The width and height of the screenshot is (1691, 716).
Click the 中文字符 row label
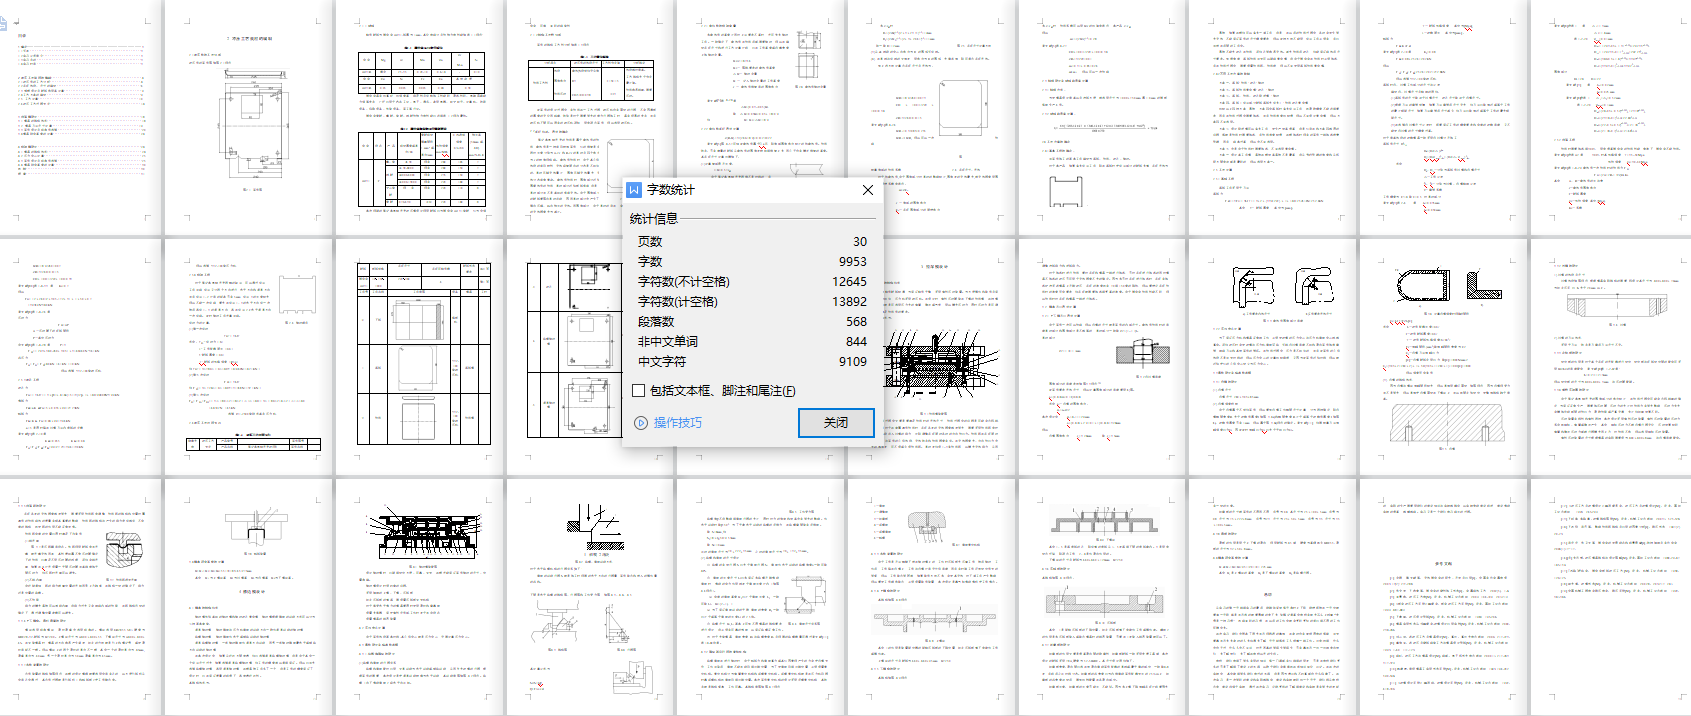(x=662, y=362)
